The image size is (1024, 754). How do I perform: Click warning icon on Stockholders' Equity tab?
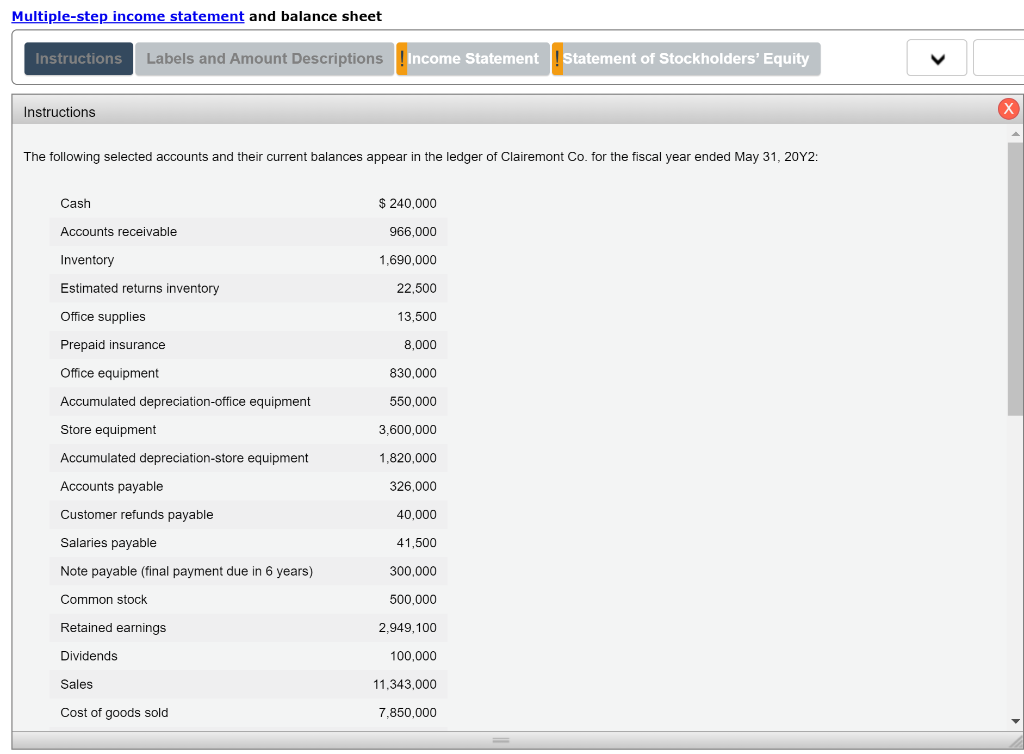click(x=557, y=59)
